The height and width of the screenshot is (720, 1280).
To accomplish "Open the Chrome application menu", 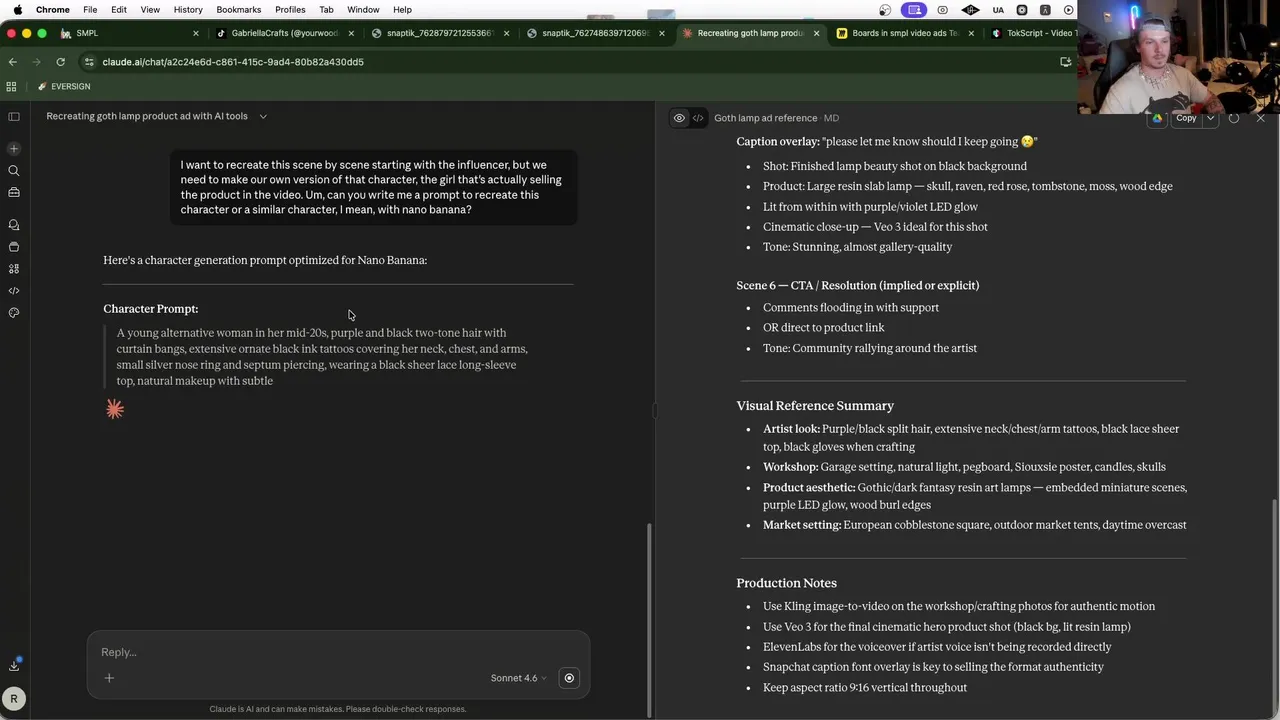I will (x=52, y=10).
